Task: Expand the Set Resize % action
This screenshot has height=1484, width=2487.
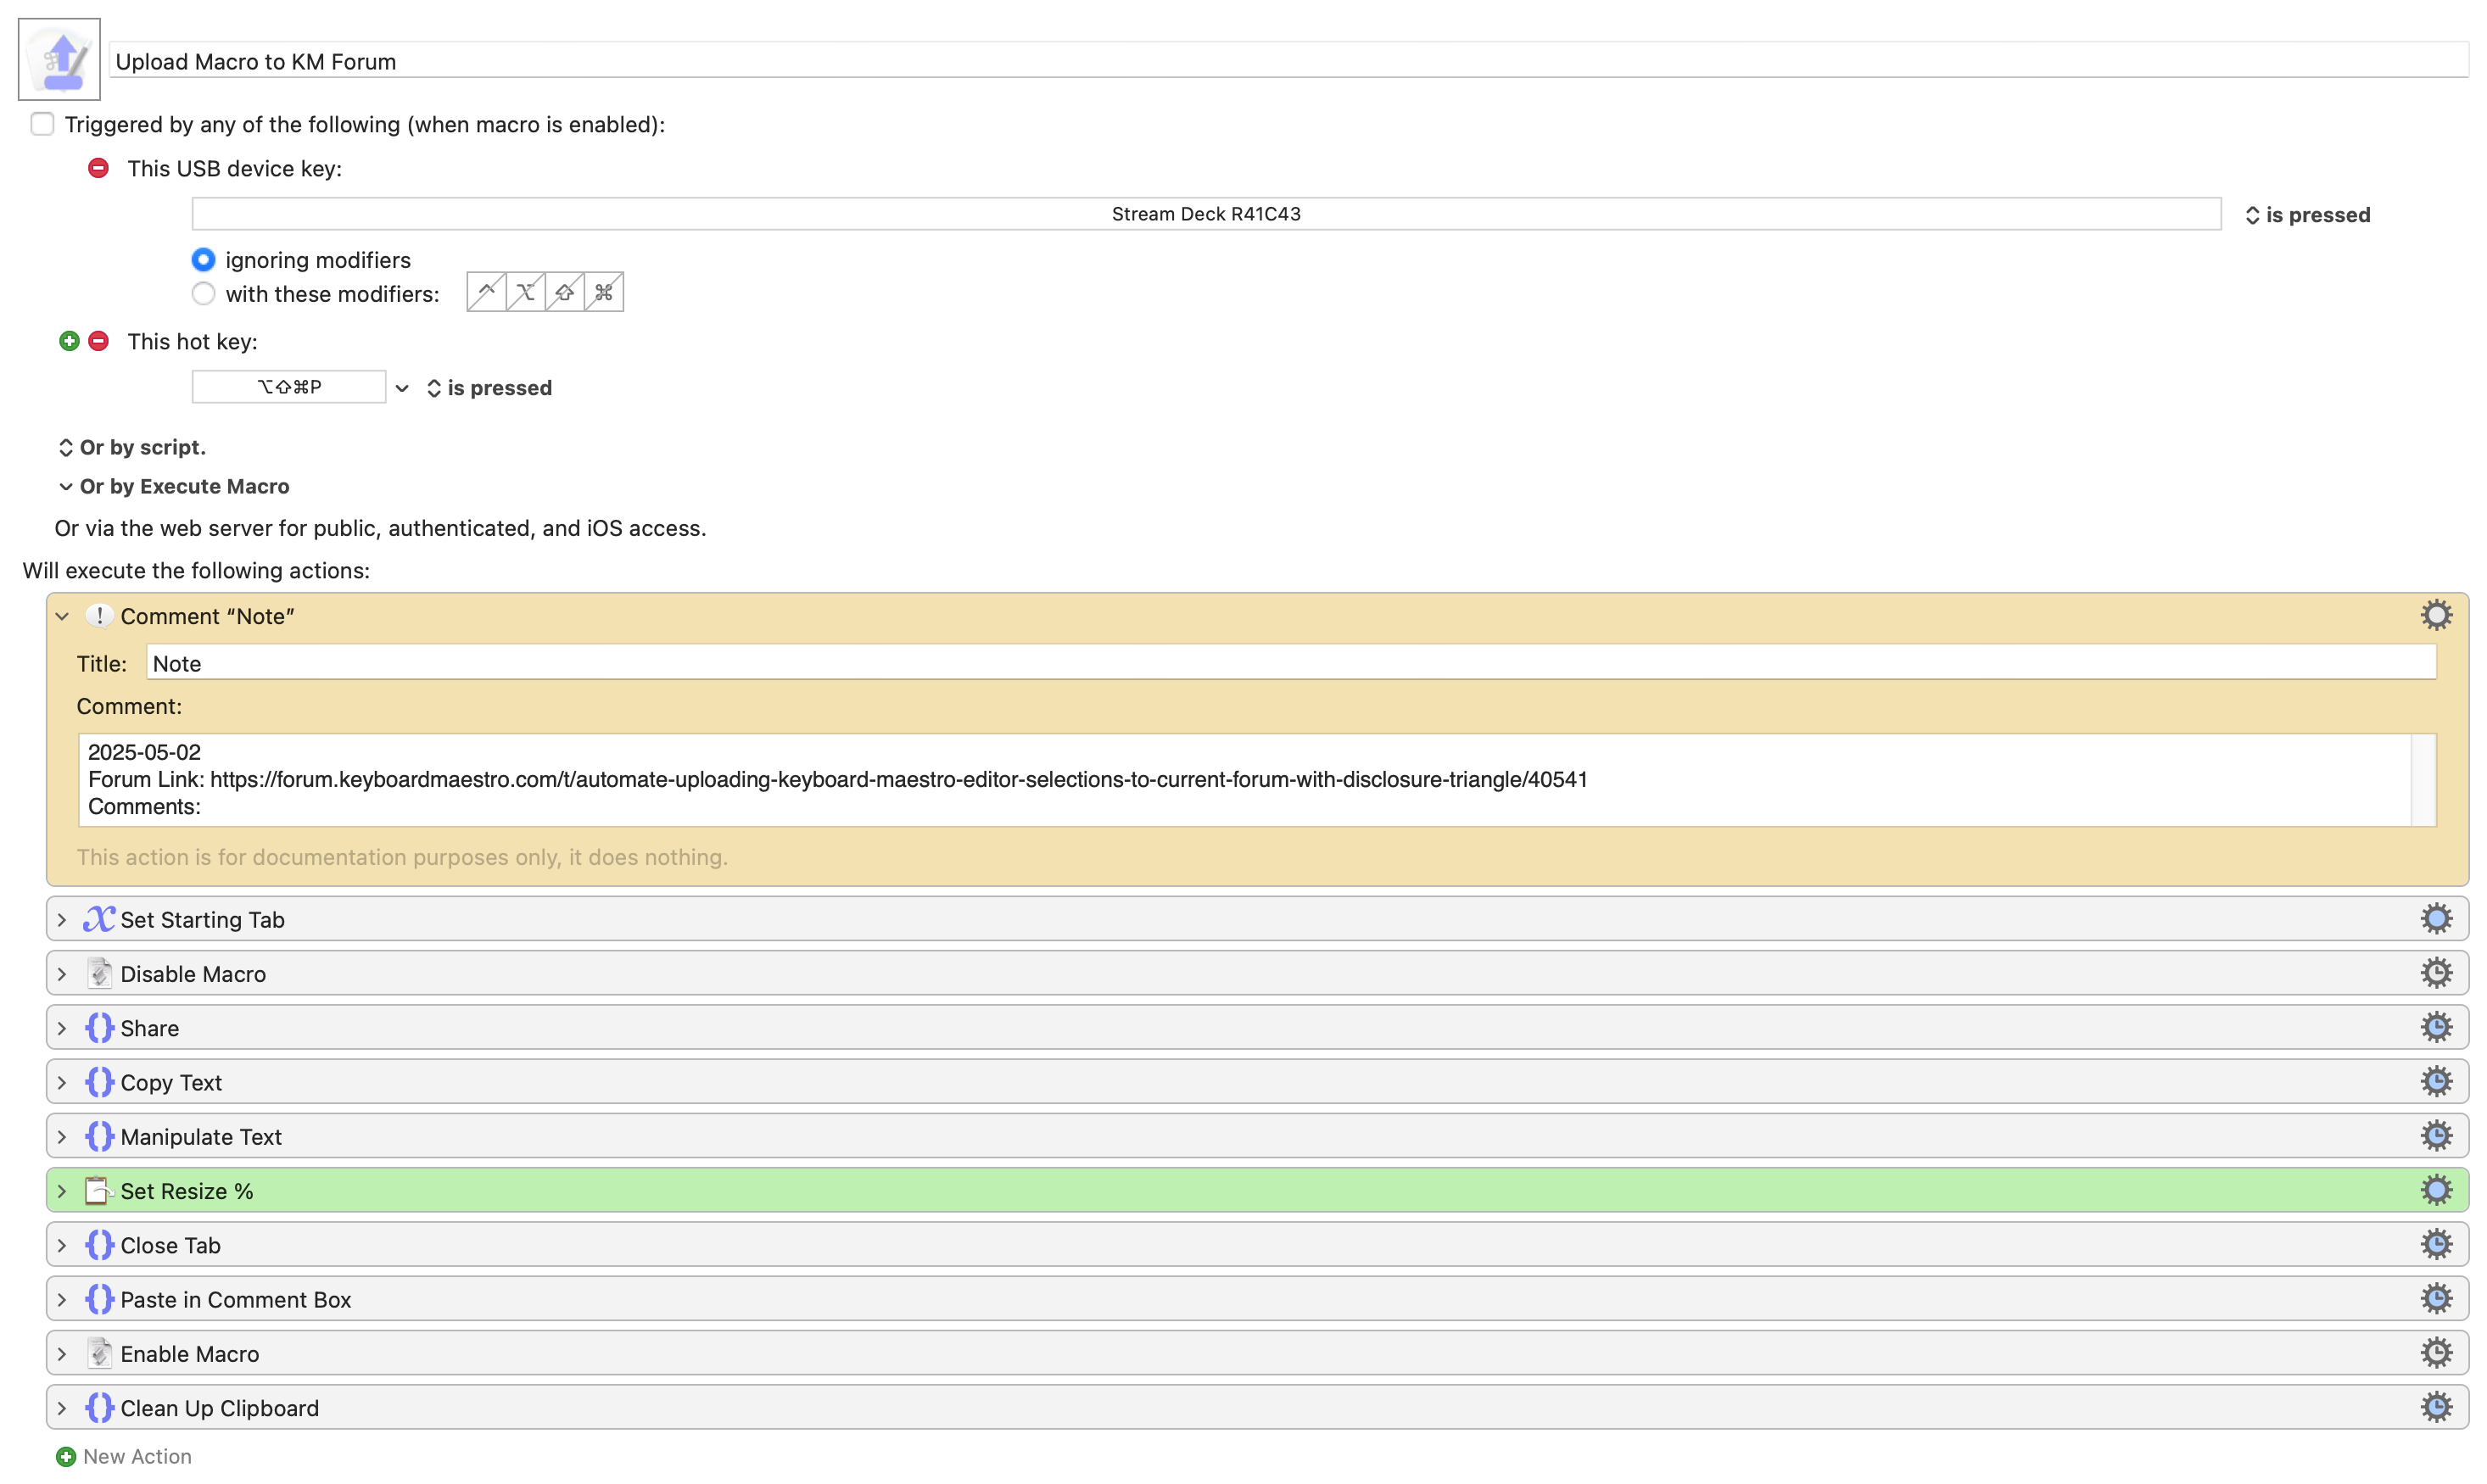Action: point(62,1190)
